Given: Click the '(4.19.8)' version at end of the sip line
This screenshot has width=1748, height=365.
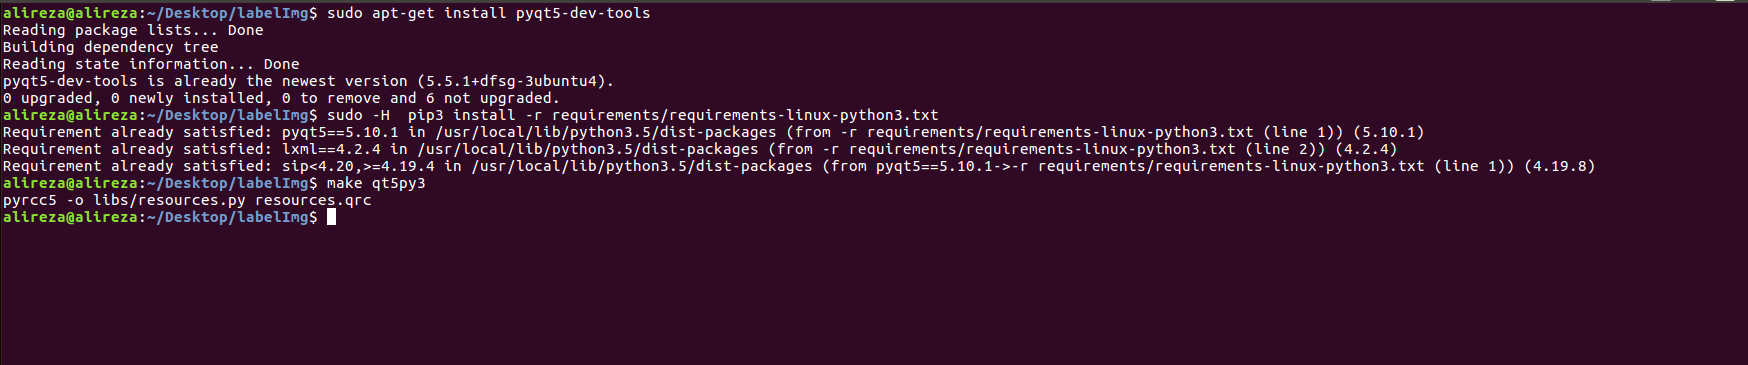Looking at the screenshot, I should tap(1560, 166).
